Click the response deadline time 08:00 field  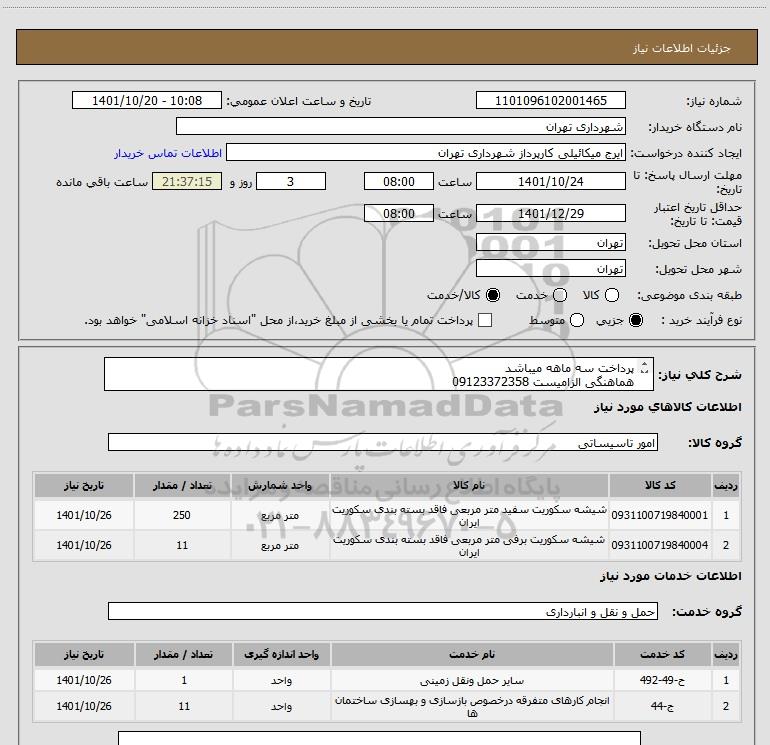399,181
